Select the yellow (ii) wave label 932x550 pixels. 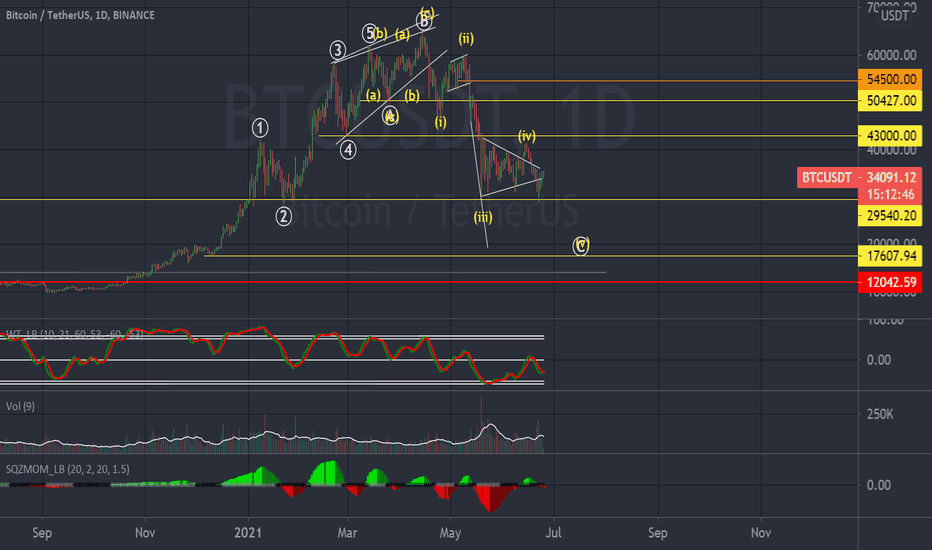466,39
